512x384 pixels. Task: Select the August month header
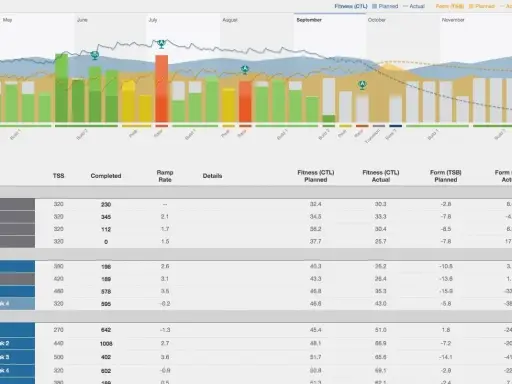click(x=230, y=20)
